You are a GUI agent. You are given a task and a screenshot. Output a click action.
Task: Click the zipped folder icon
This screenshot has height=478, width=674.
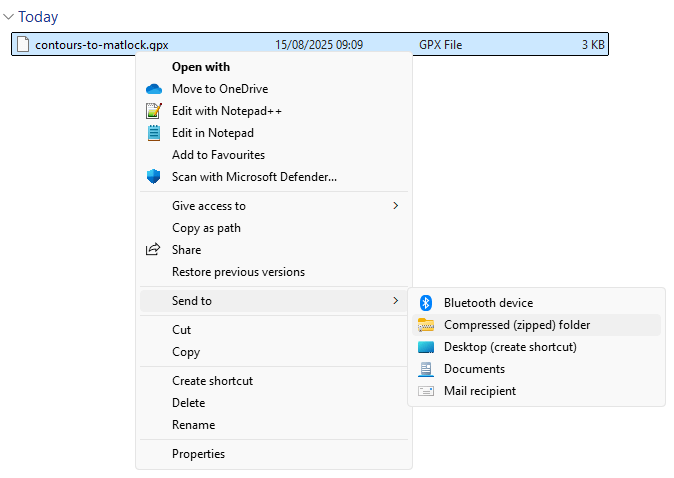[x=426, y=325]
